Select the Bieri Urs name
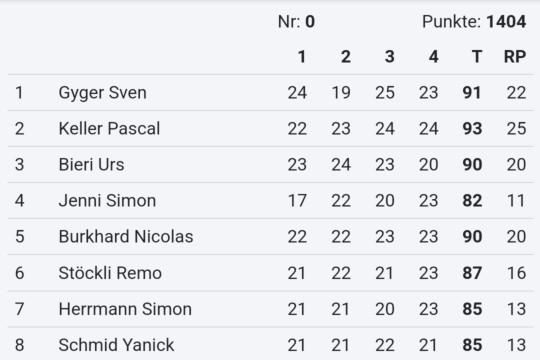The image size is (540, 360). pos(91,165)
